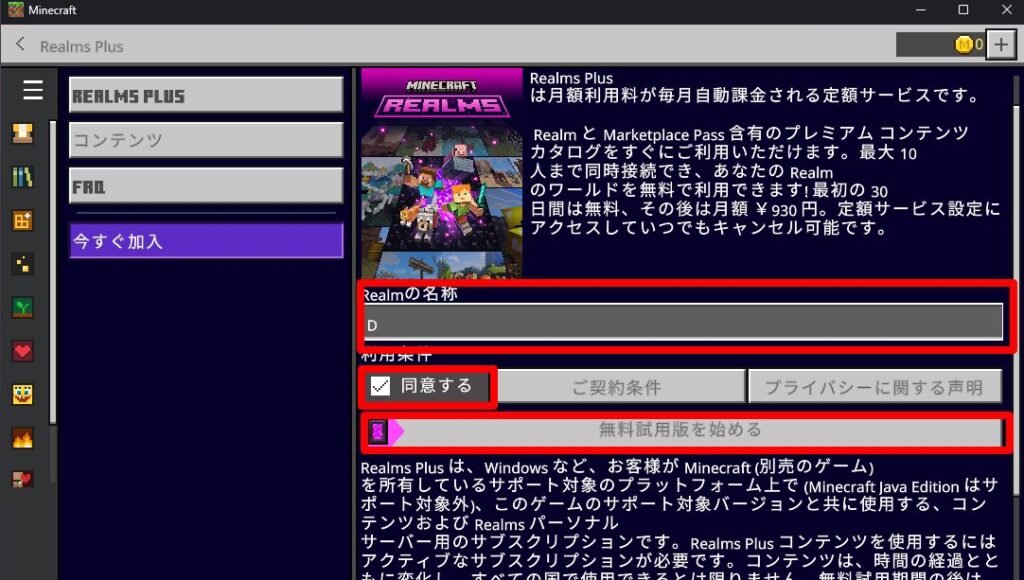Select the 今すぐ加入 tab
Viewport: 1024px width, 580px height.
pos(206,241)
